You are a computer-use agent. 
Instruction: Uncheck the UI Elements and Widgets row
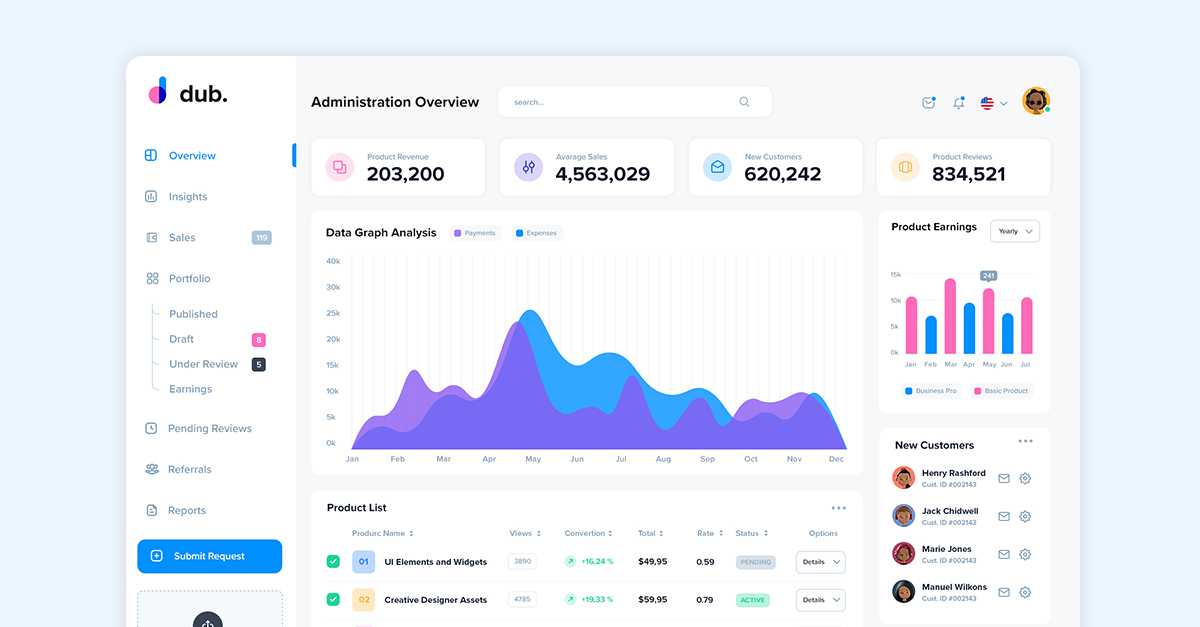(333, 562)
